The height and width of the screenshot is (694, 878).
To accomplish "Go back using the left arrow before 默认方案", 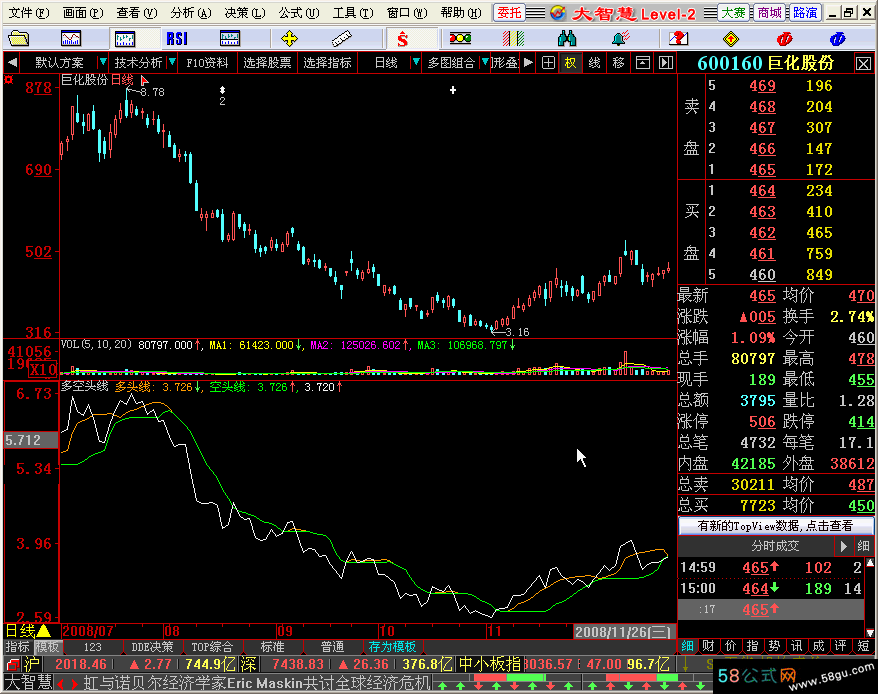I will coord(12,62).
